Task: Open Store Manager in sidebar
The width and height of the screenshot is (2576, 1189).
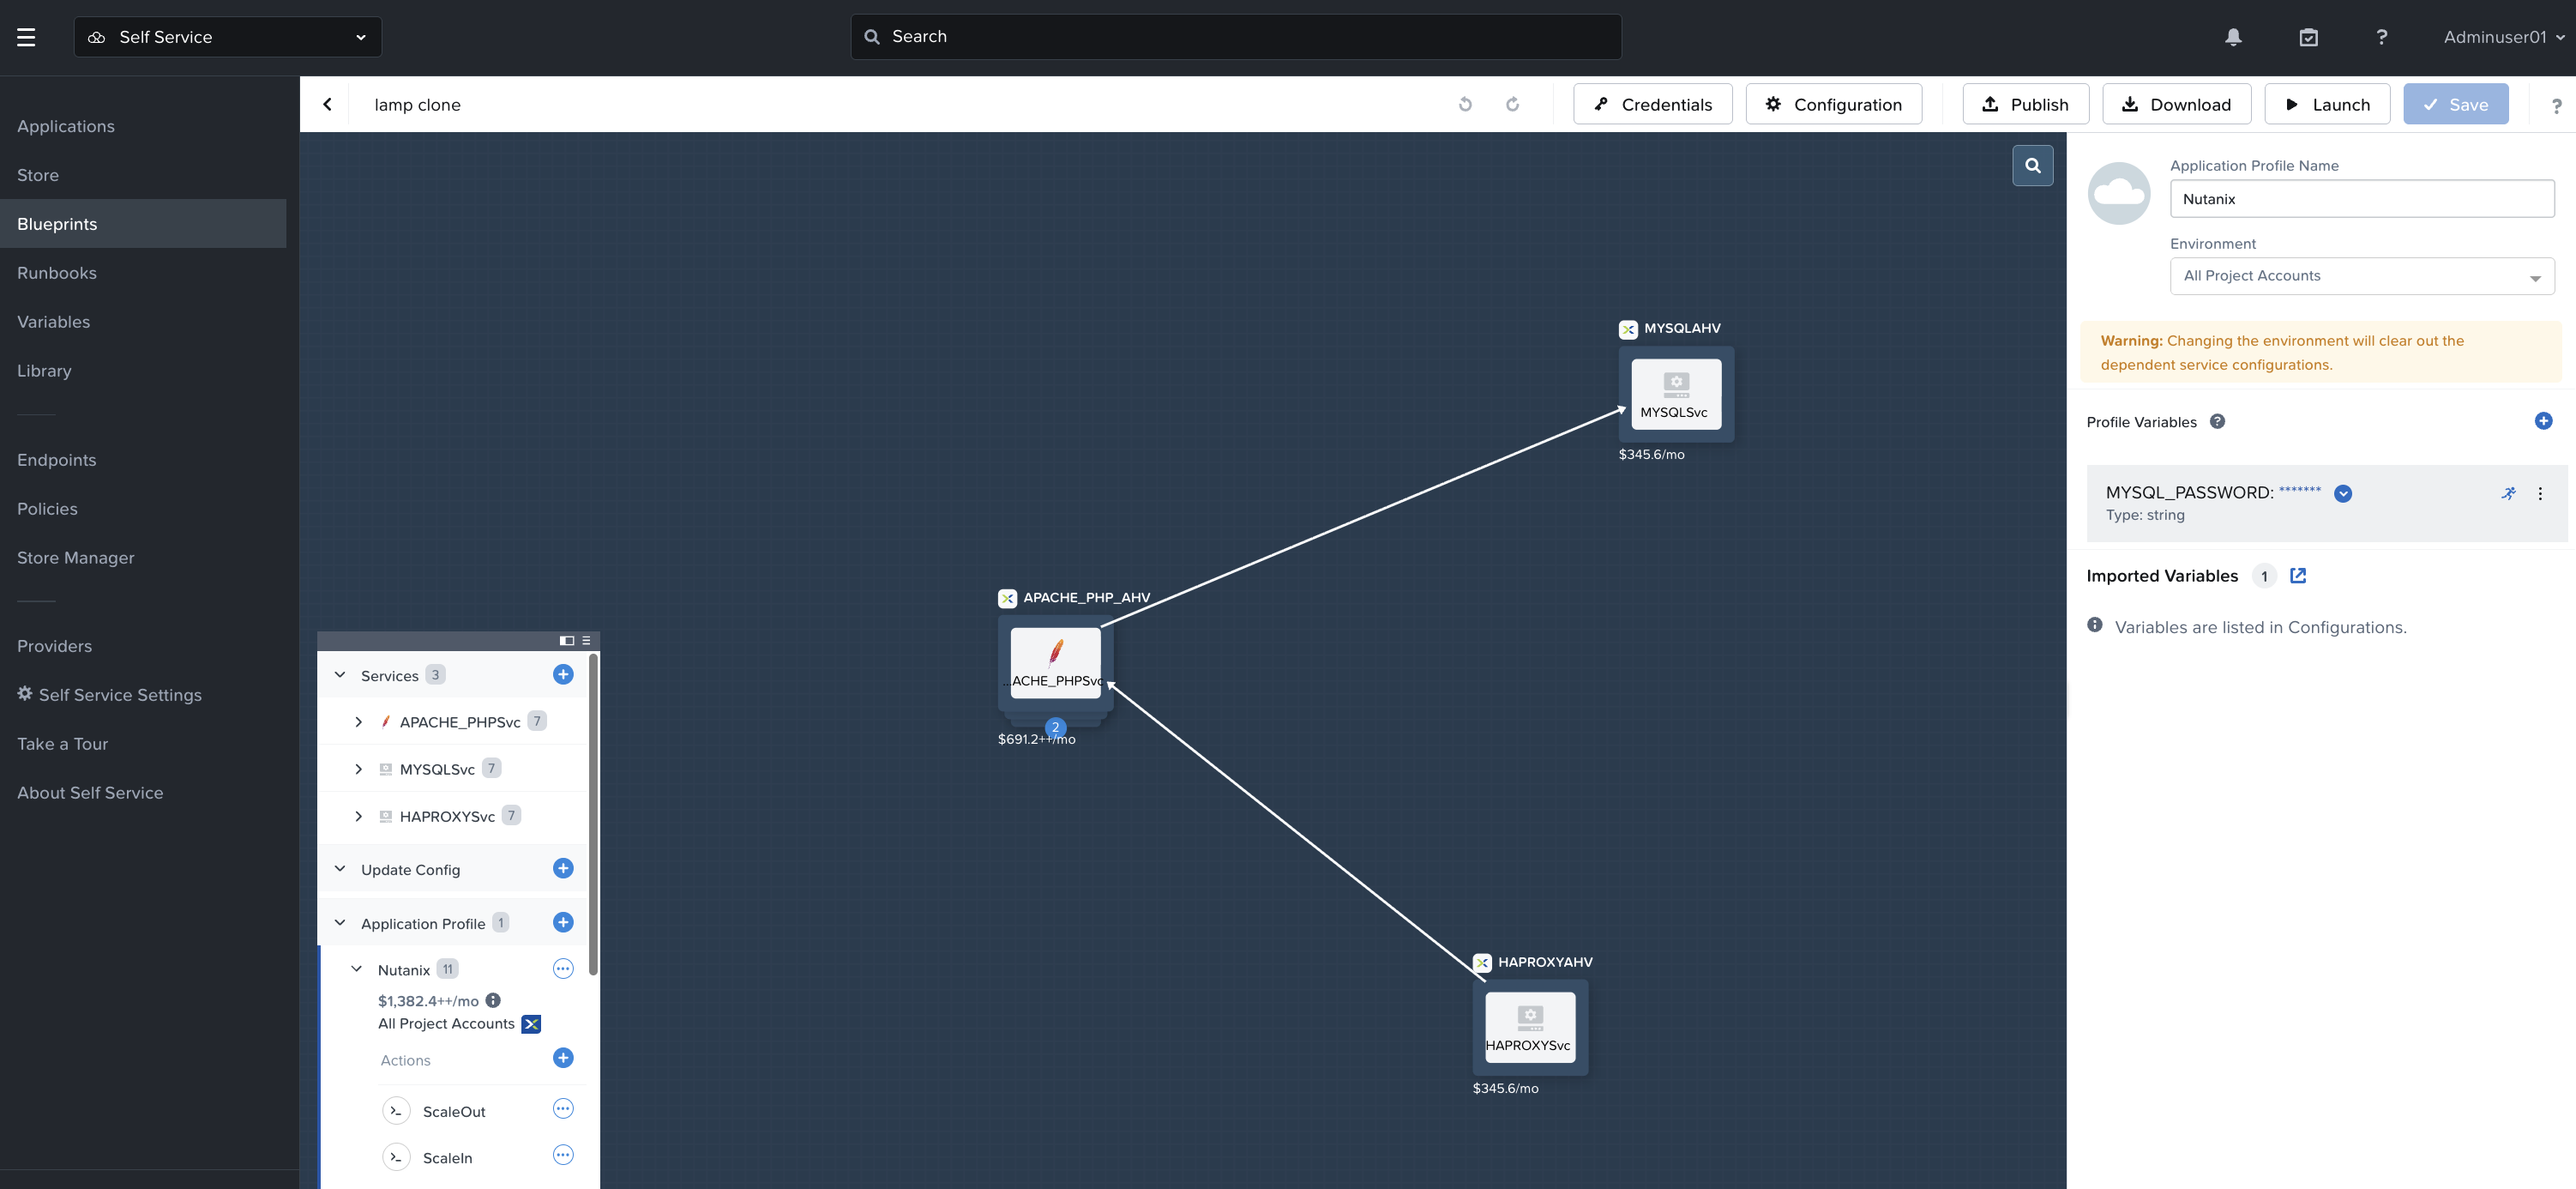Action: pyautogui.click(x=76, y=558)
